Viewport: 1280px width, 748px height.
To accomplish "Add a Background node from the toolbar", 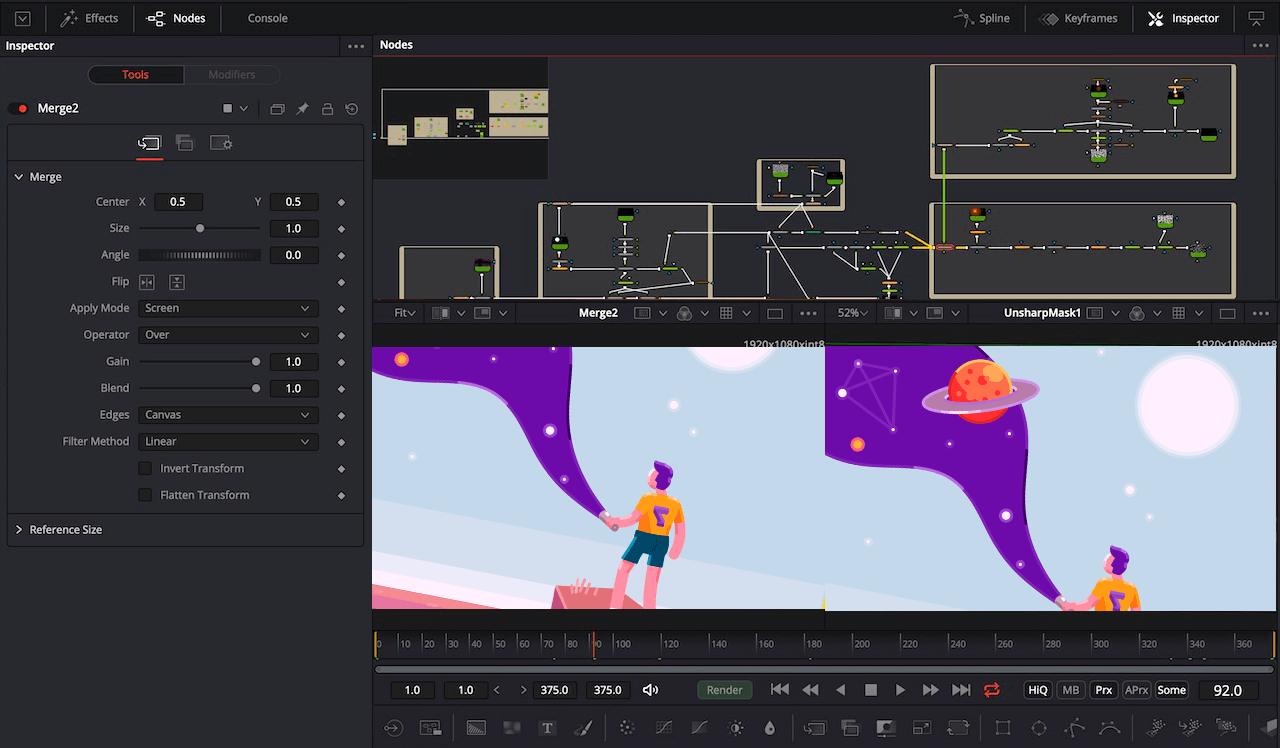I will 476,728.
